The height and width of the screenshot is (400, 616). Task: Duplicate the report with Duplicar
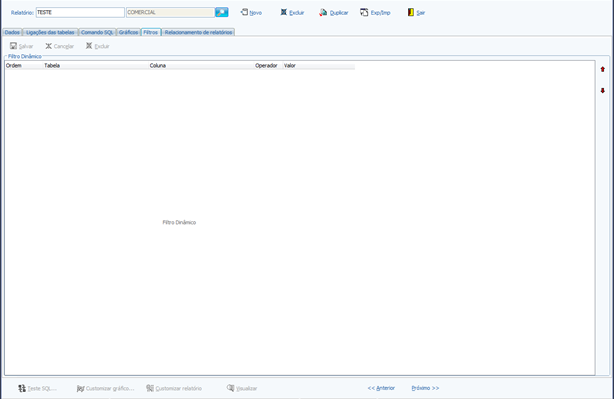click(x=334, y=13)
